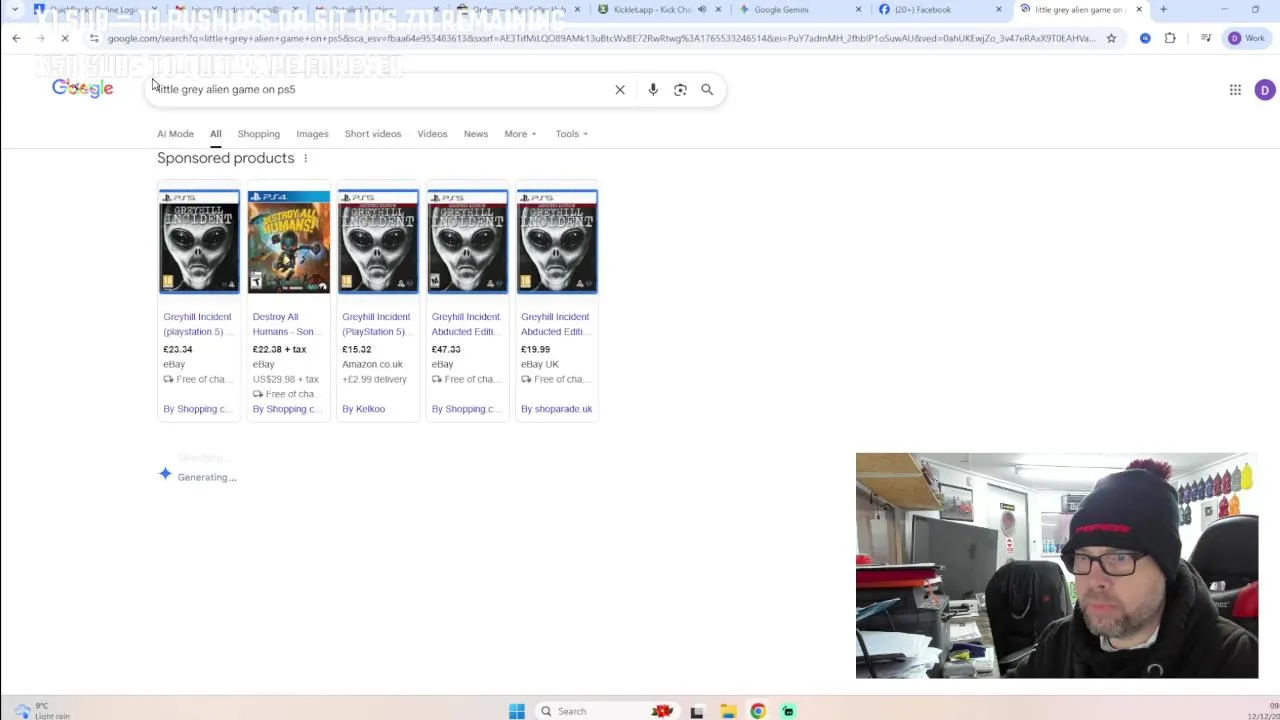Open the Google apps grid
The height and width of the screenshot is (720, 1280).
click(x=1235, y=90)
